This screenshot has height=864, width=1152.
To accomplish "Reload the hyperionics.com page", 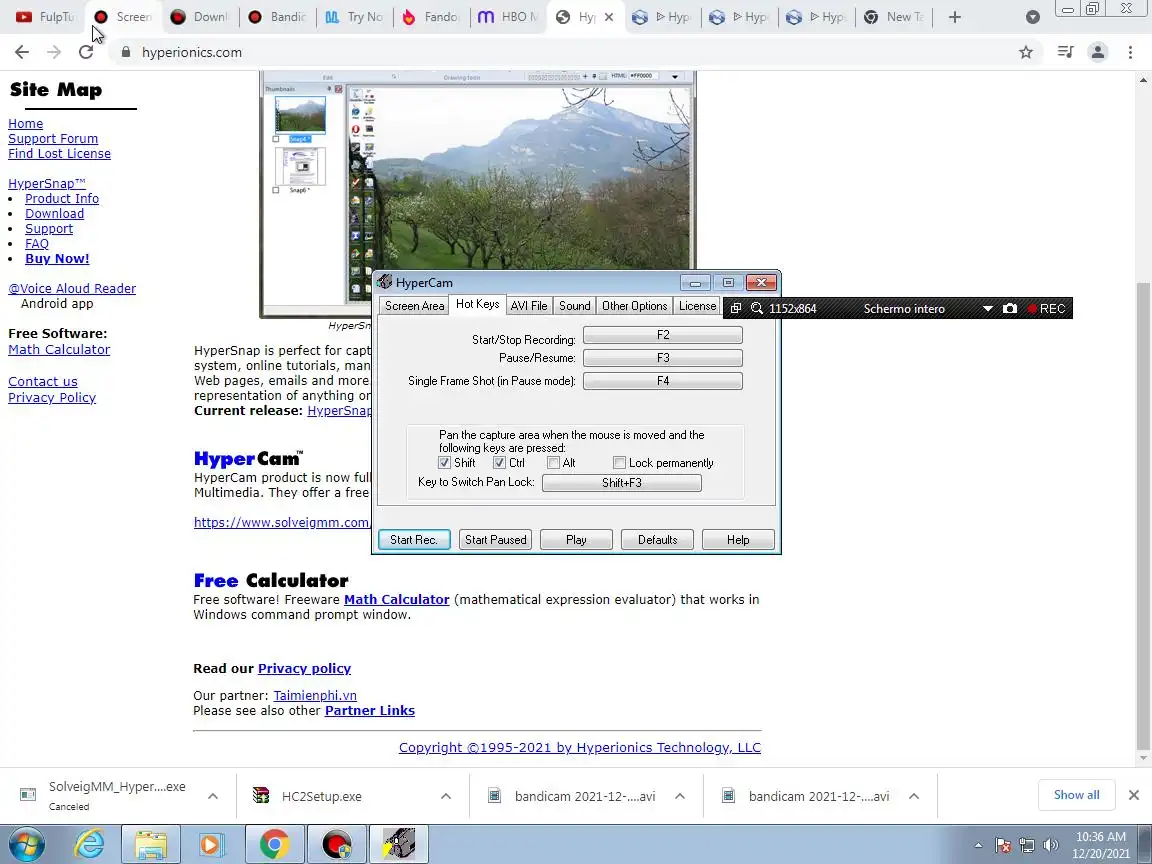I will (x=86, y=52).
